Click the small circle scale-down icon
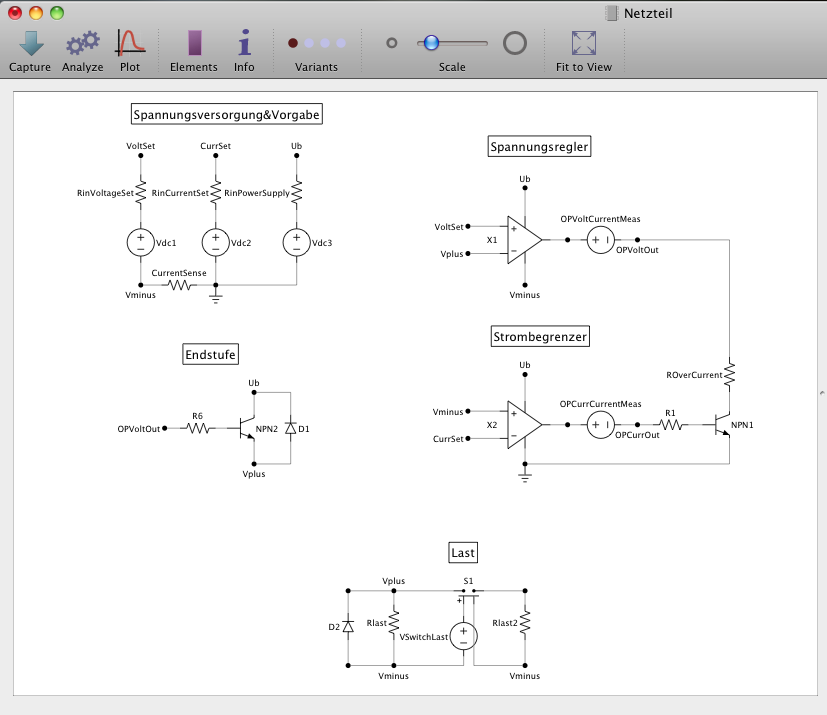The height and width of the screenshot is (715, 827). click(392, 43)
